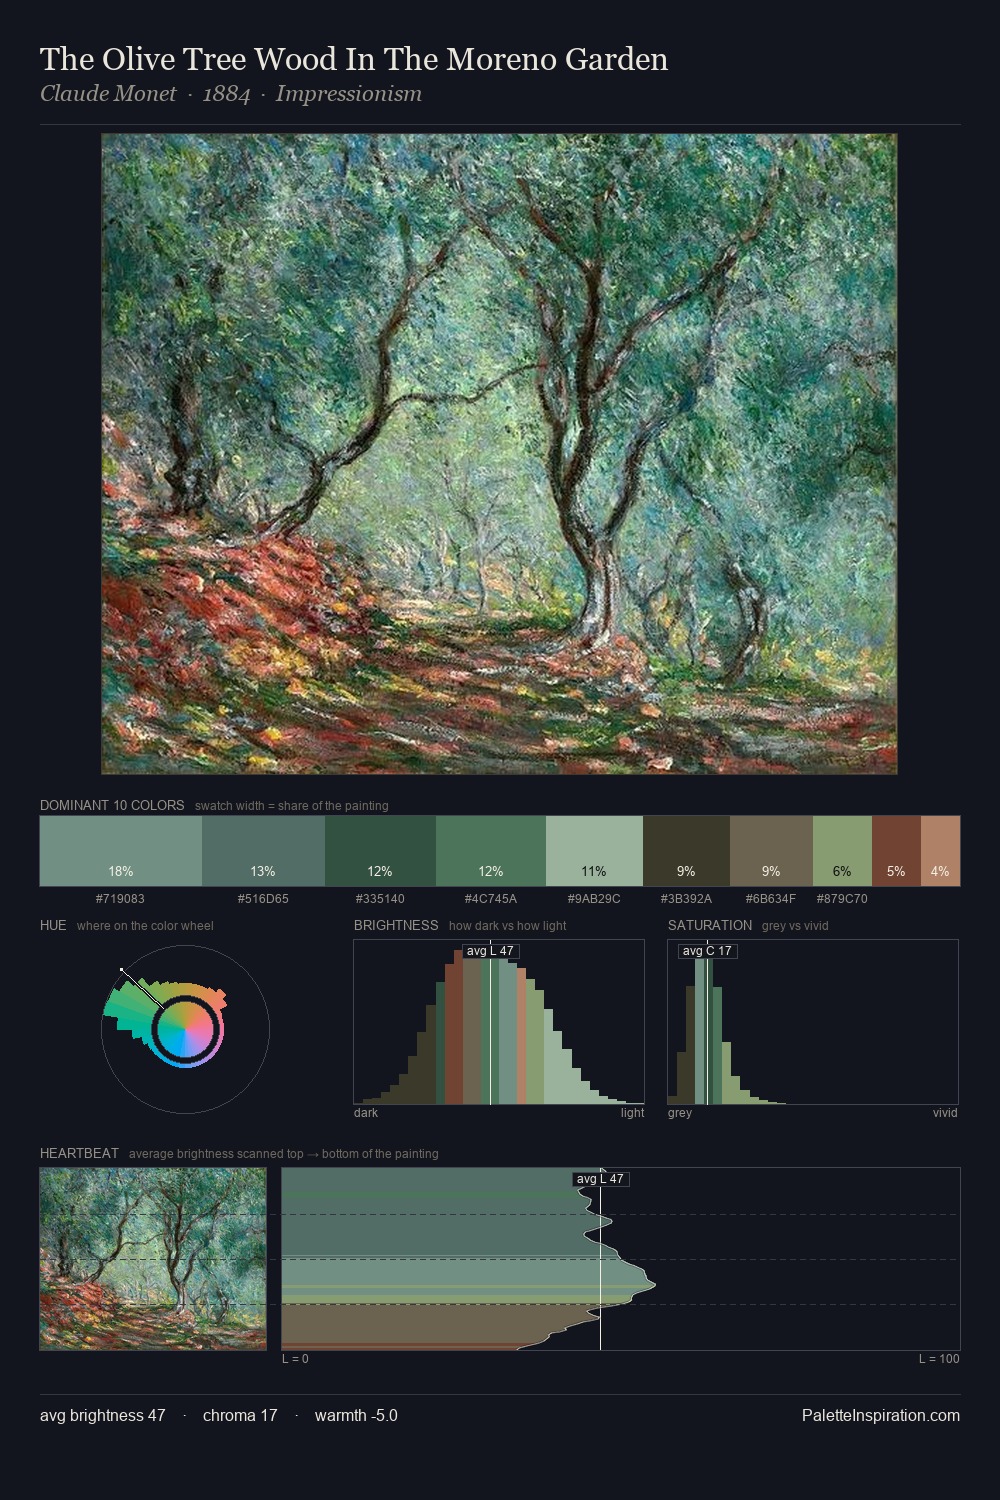Select the reddish-brown swatch labeled 5%
This screenshot has width=1000, height=1500.
pos(896,851)
